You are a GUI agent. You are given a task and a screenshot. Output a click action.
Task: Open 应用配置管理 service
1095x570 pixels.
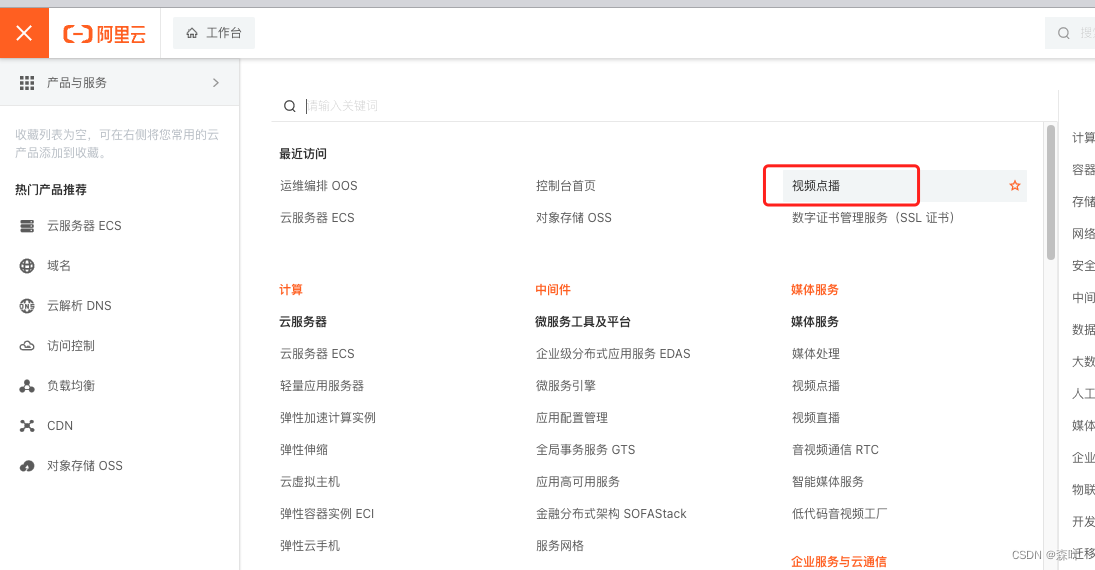[571, 418]
